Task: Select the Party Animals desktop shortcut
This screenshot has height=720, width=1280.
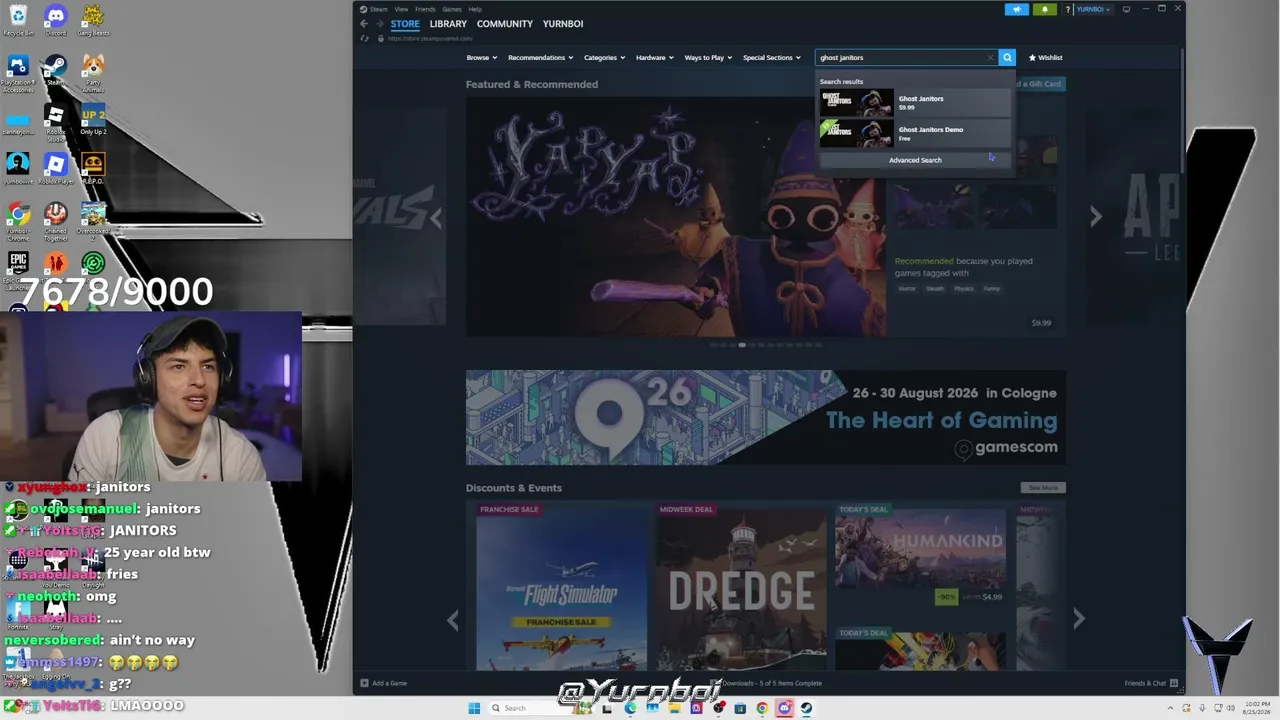Action: point(93,73)
